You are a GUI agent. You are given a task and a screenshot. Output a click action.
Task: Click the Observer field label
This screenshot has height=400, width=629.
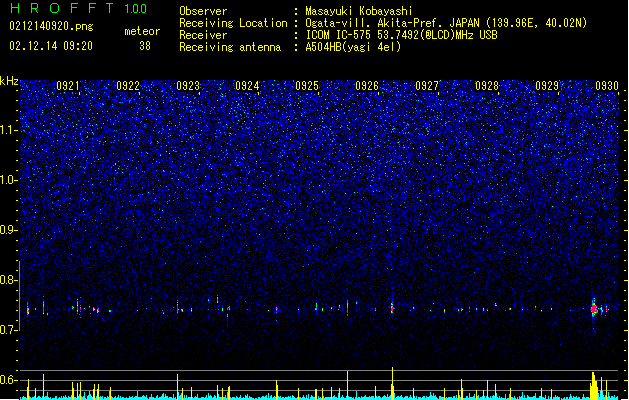pyautogui.click(x=203, y=11)
